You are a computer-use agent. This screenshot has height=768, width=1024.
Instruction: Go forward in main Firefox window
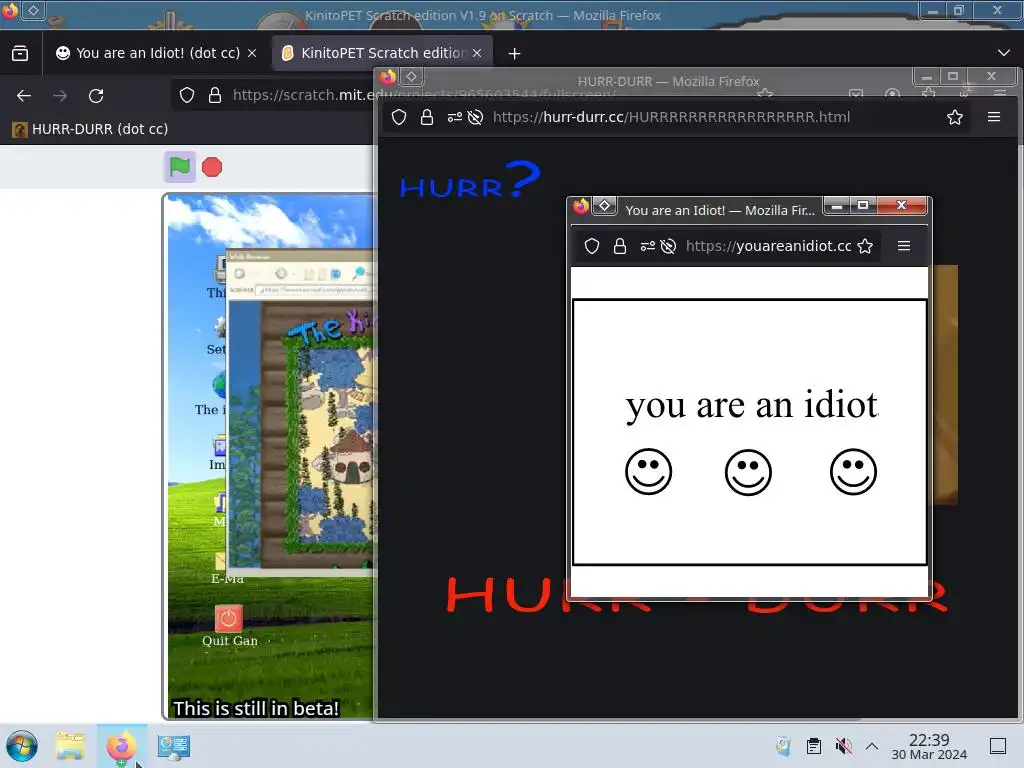tap(60, 96)
